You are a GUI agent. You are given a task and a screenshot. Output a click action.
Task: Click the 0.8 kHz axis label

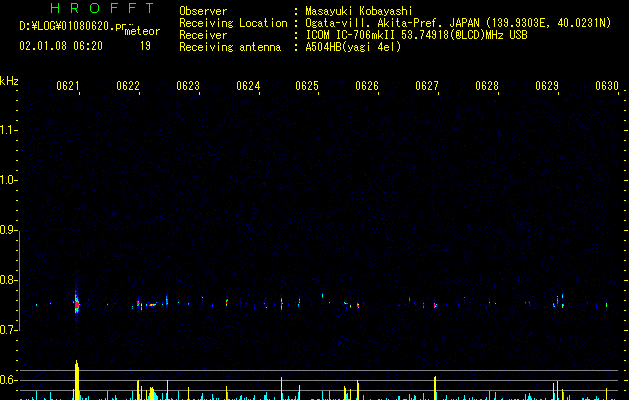(8, 280)
